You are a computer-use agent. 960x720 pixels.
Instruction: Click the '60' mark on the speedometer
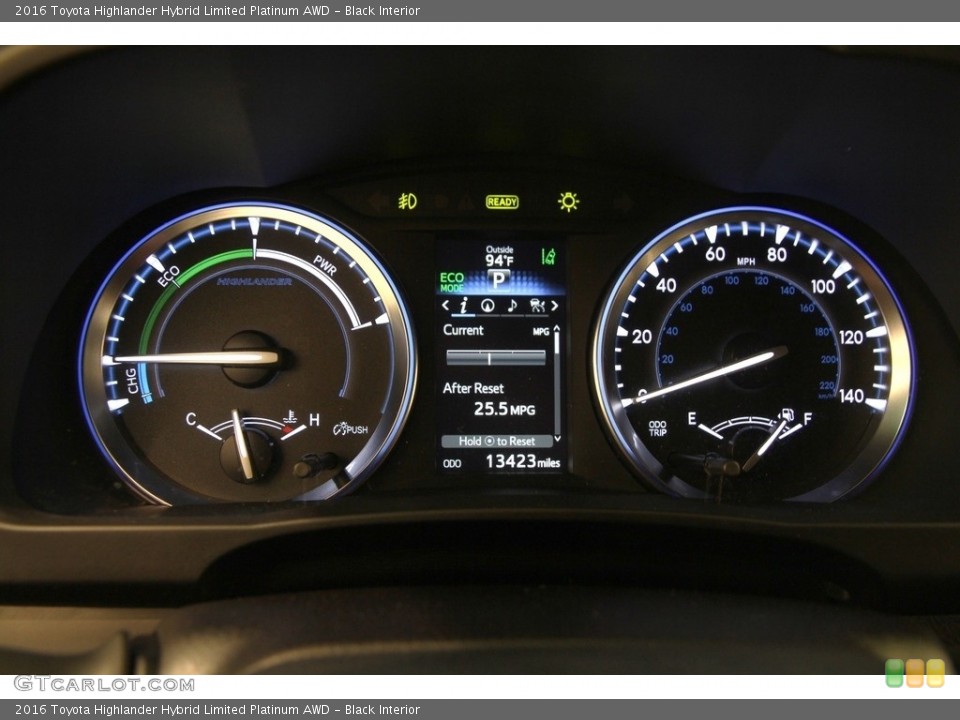(x=714, y=253)
